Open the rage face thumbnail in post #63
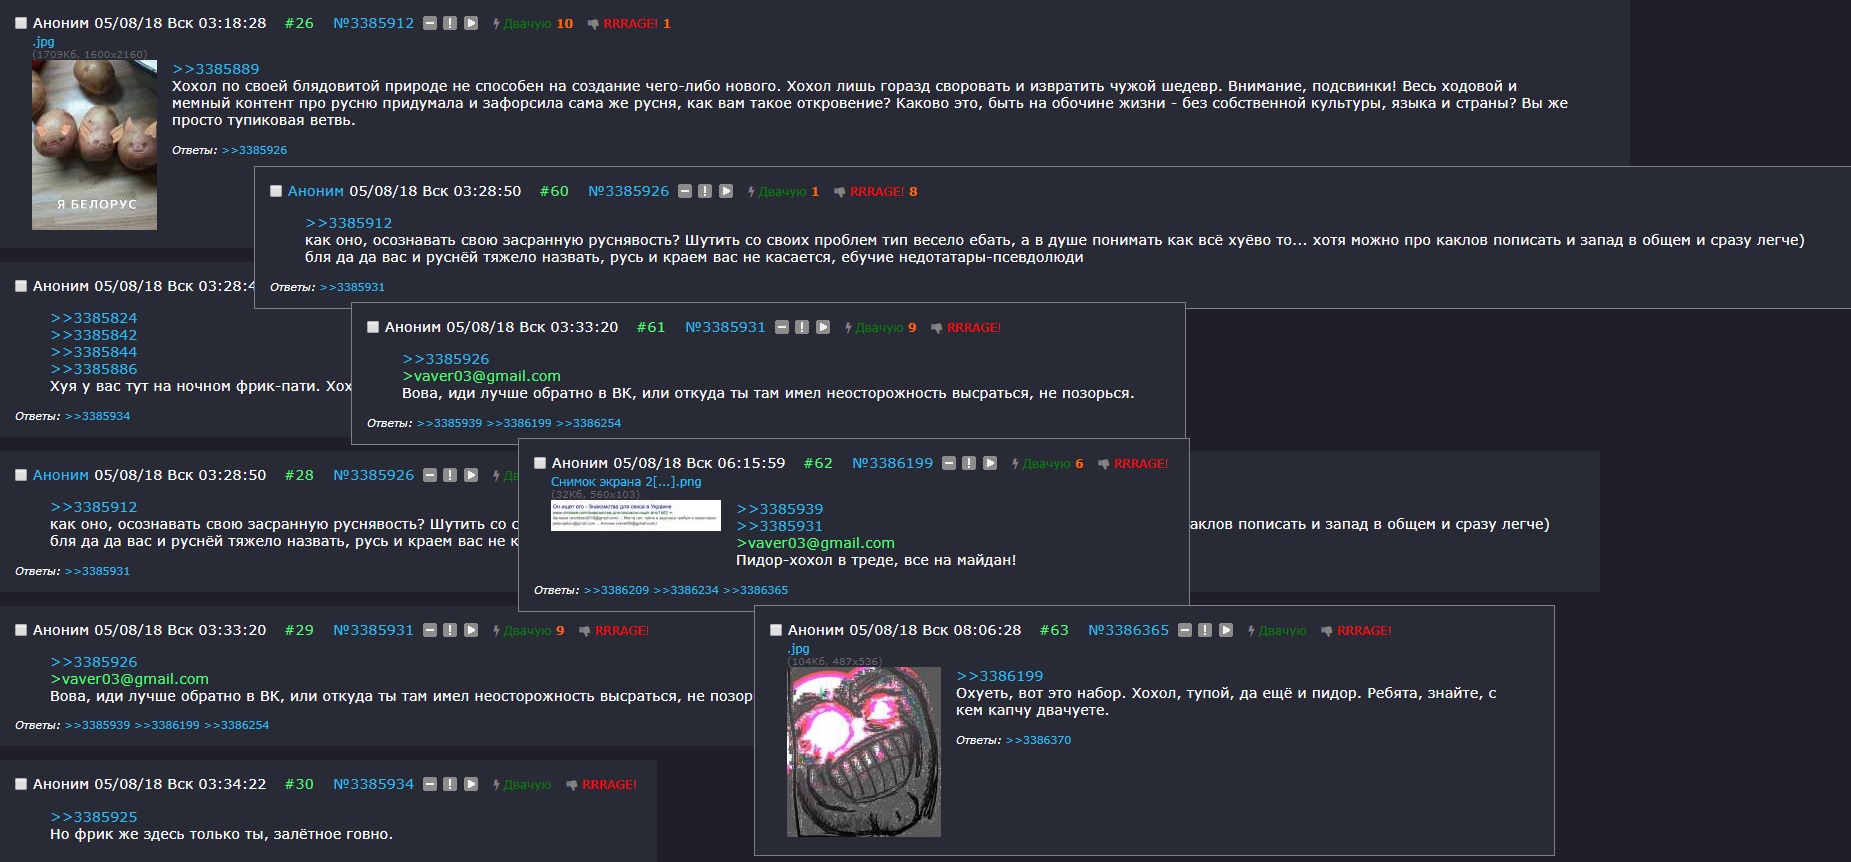 (864, 752)
